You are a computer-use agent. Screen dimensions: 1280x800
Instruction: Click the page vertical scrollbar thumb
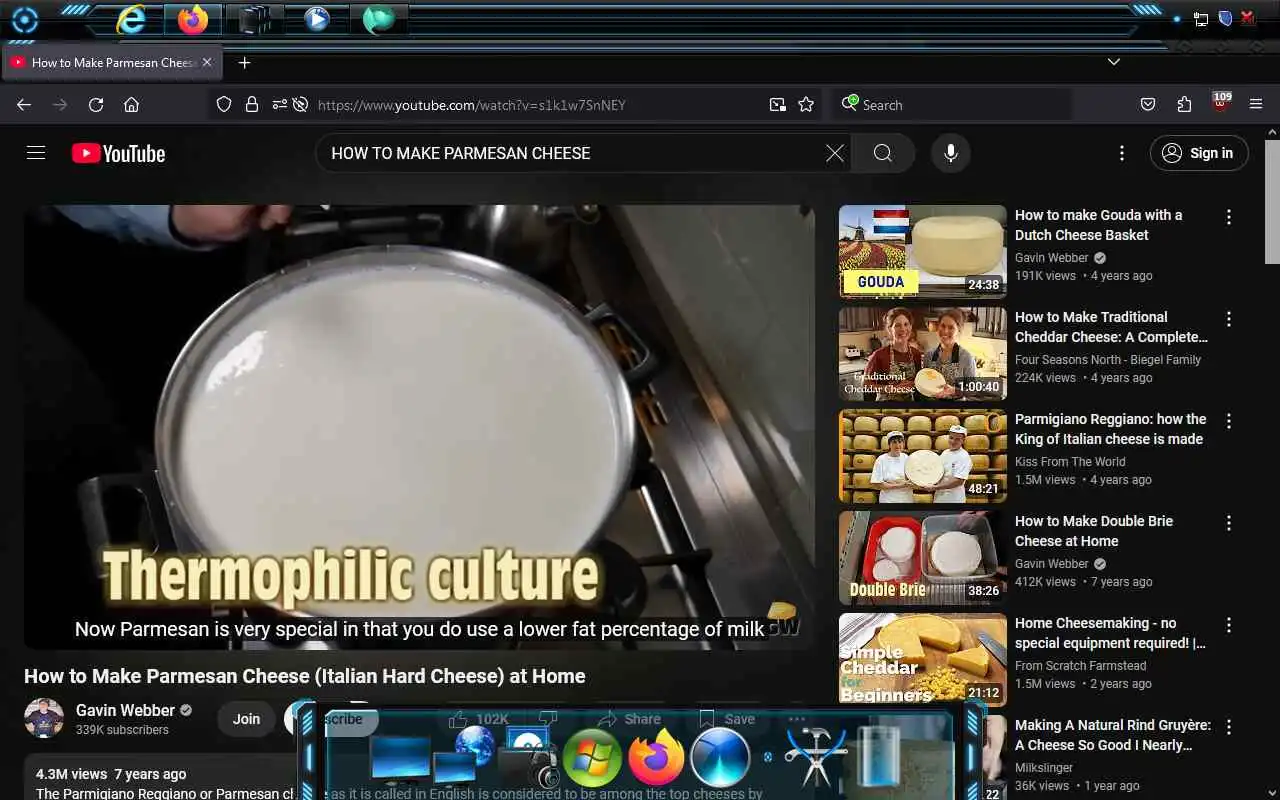coord(1272,202)
